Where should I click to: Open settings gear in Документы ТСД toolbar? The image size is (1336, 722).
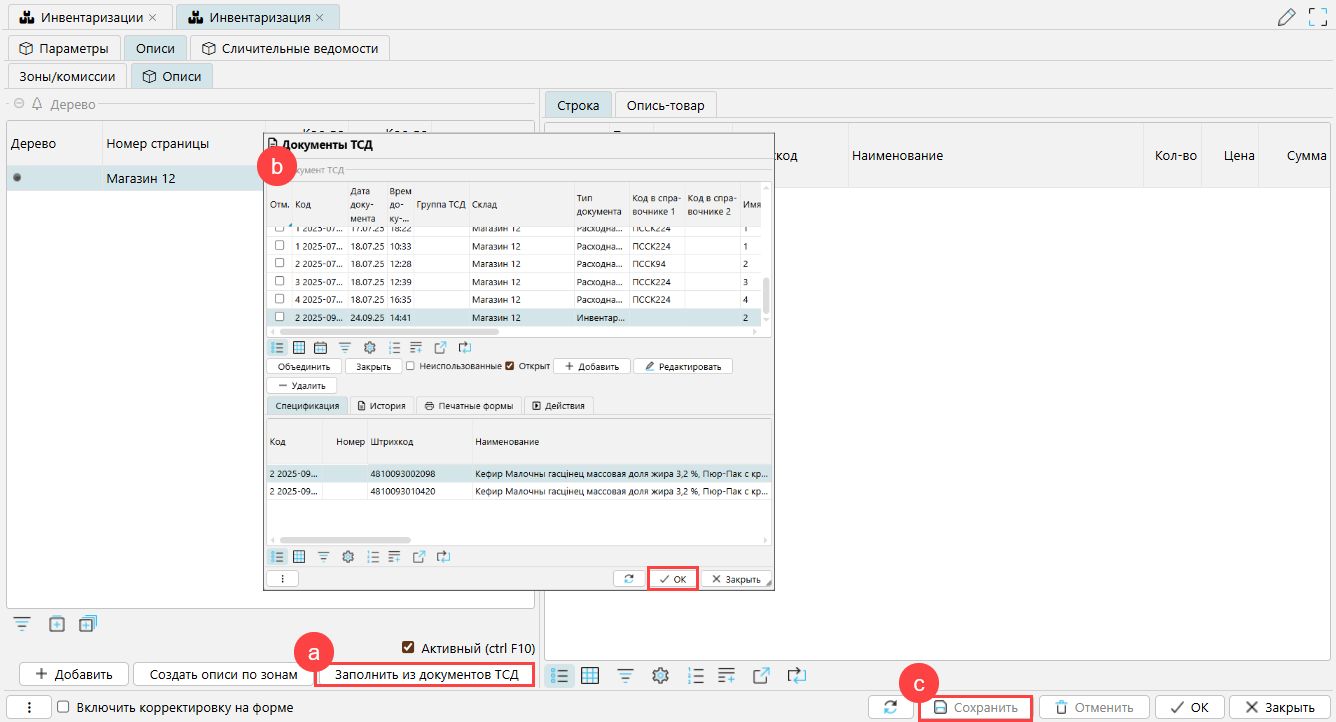point(369,348)
